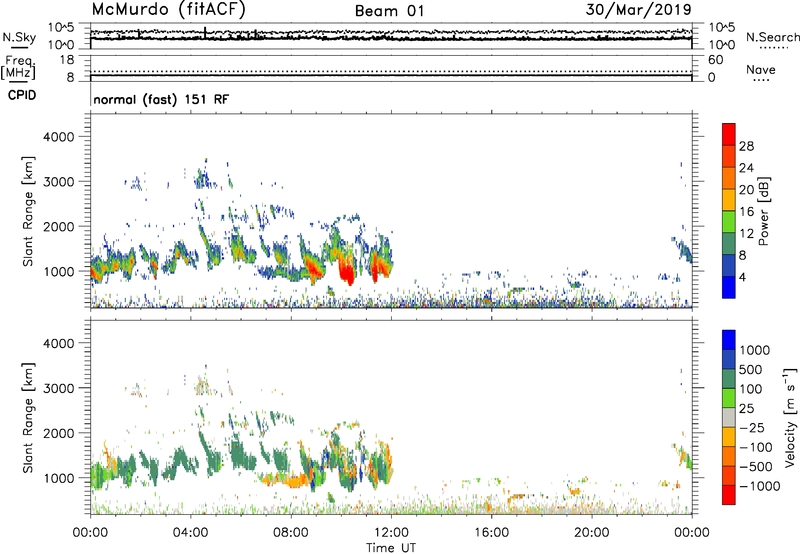
Task: Click the 'normal (fast) 151 RF' text
Action: (x=161, y=99)
